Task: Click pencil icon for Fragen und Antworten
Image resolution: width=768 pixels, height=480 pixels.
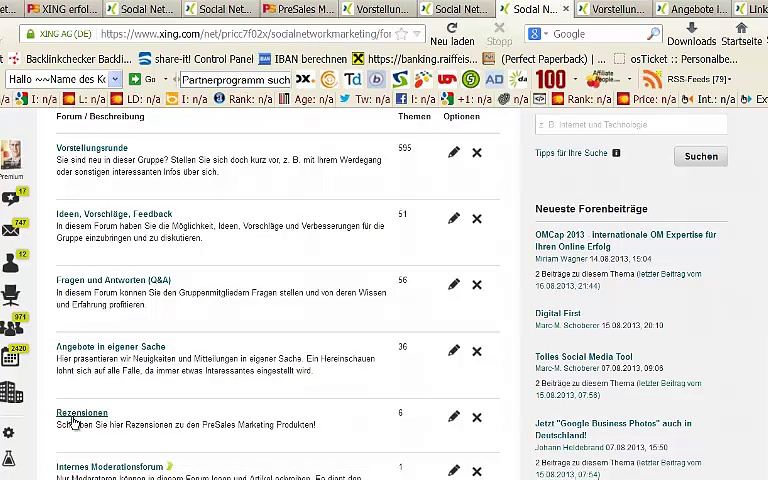Action: [454, 284]
